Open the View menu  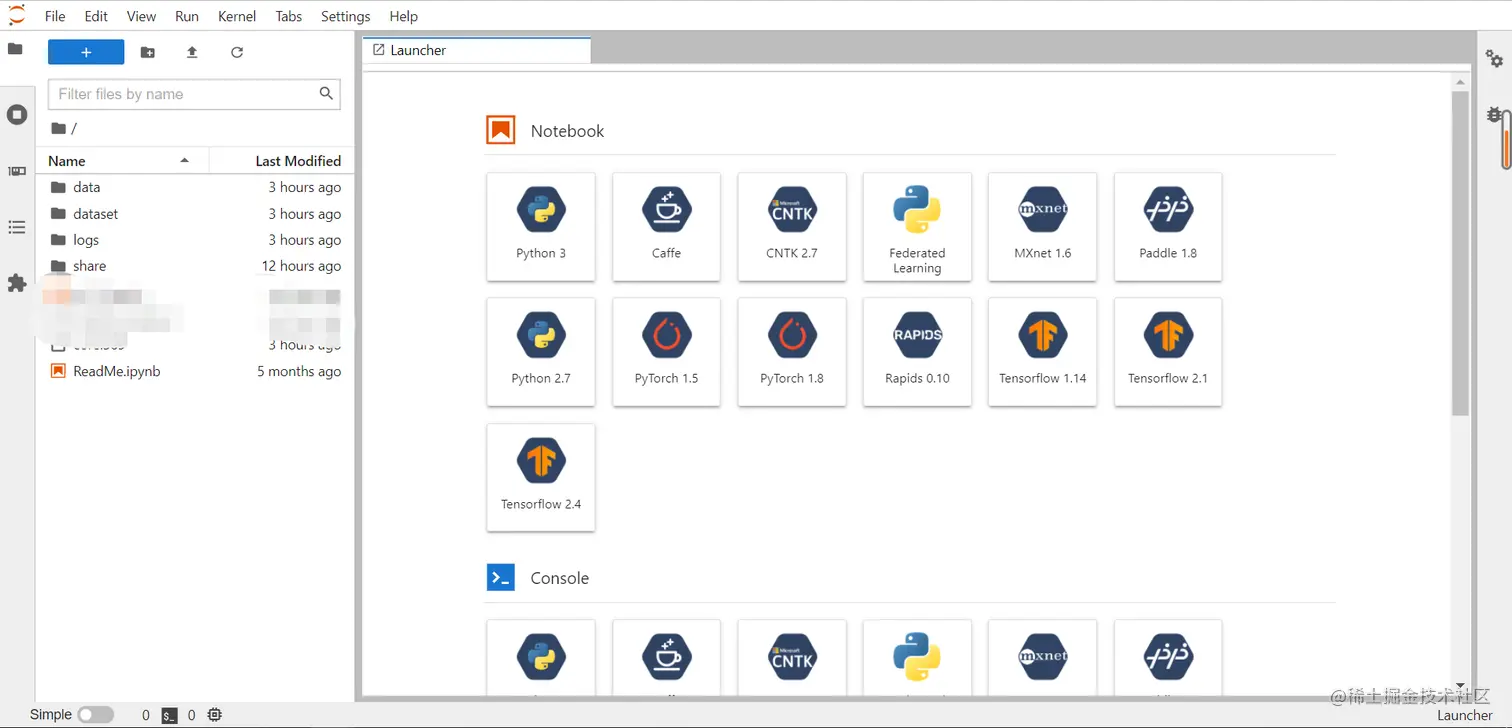point(141,16)
